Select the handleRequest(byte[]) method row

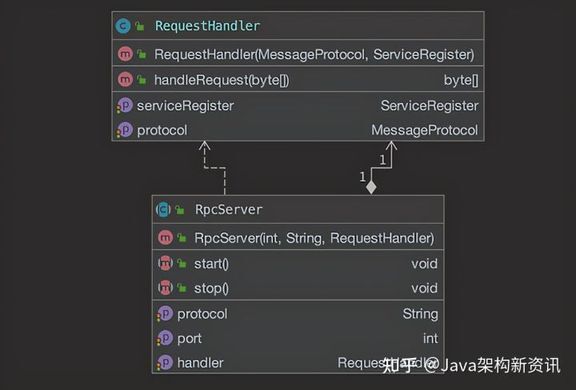(x=298, y=80)
